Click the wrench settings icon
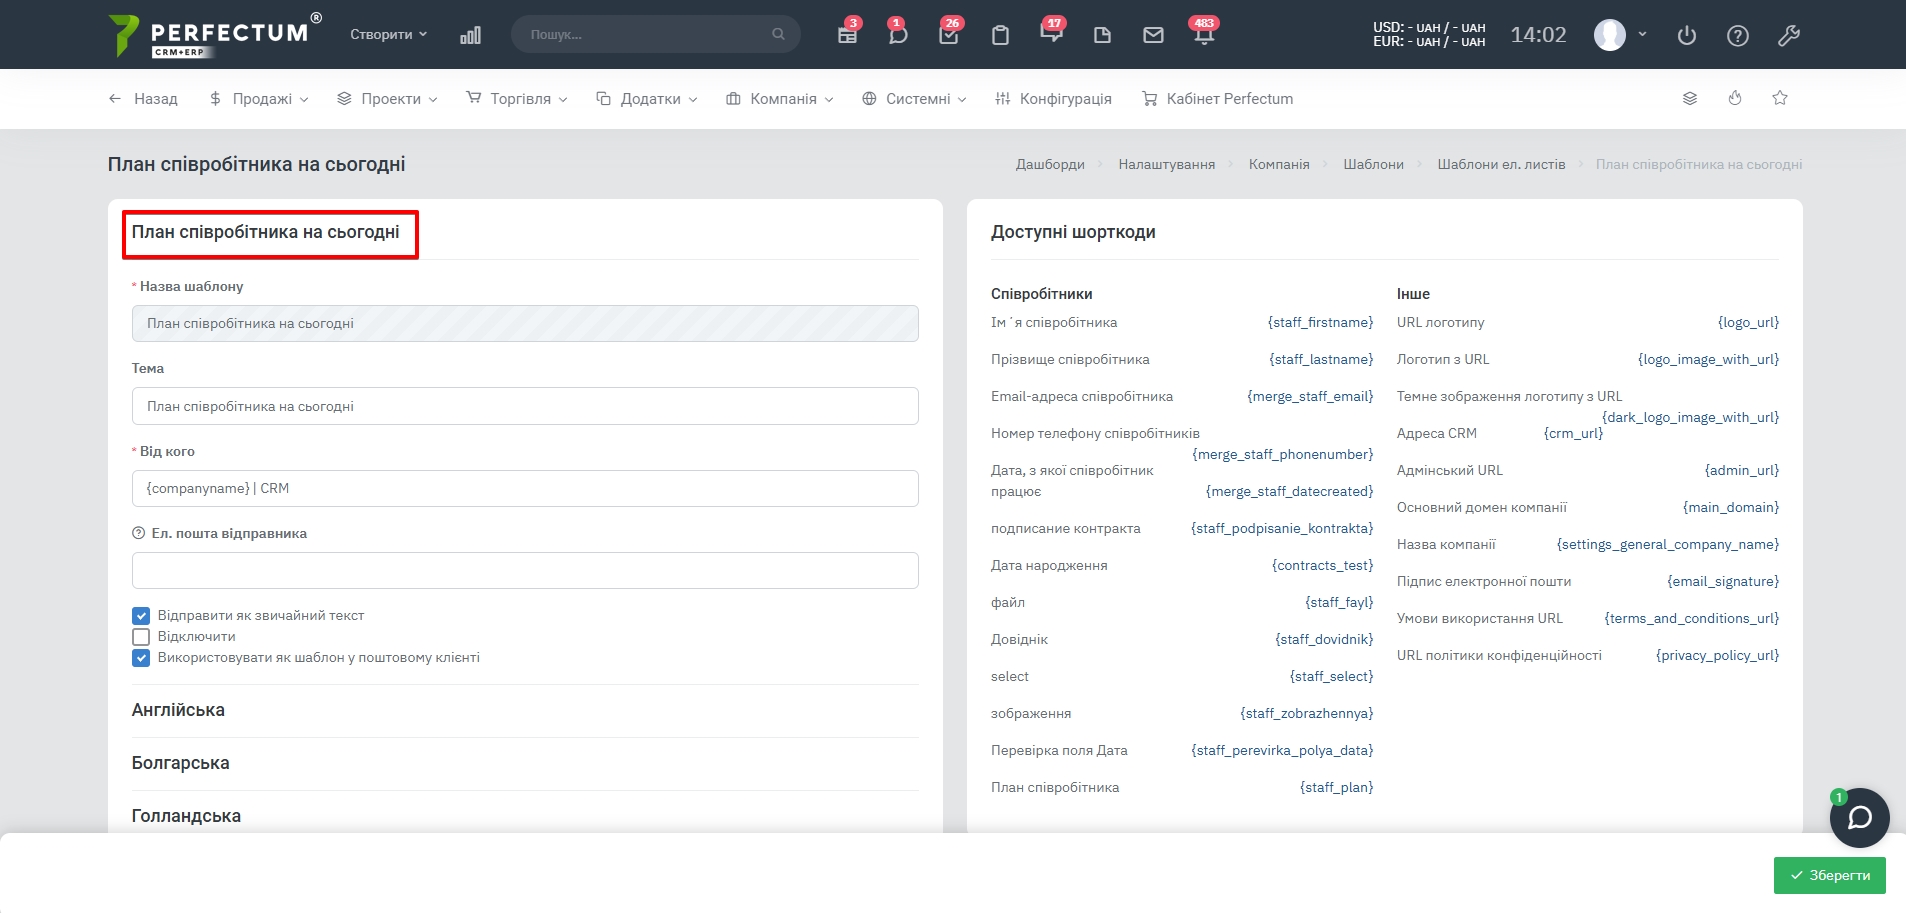This screenshot has width=1906, height=913. pyautogui.click(x=1789, y=35)
